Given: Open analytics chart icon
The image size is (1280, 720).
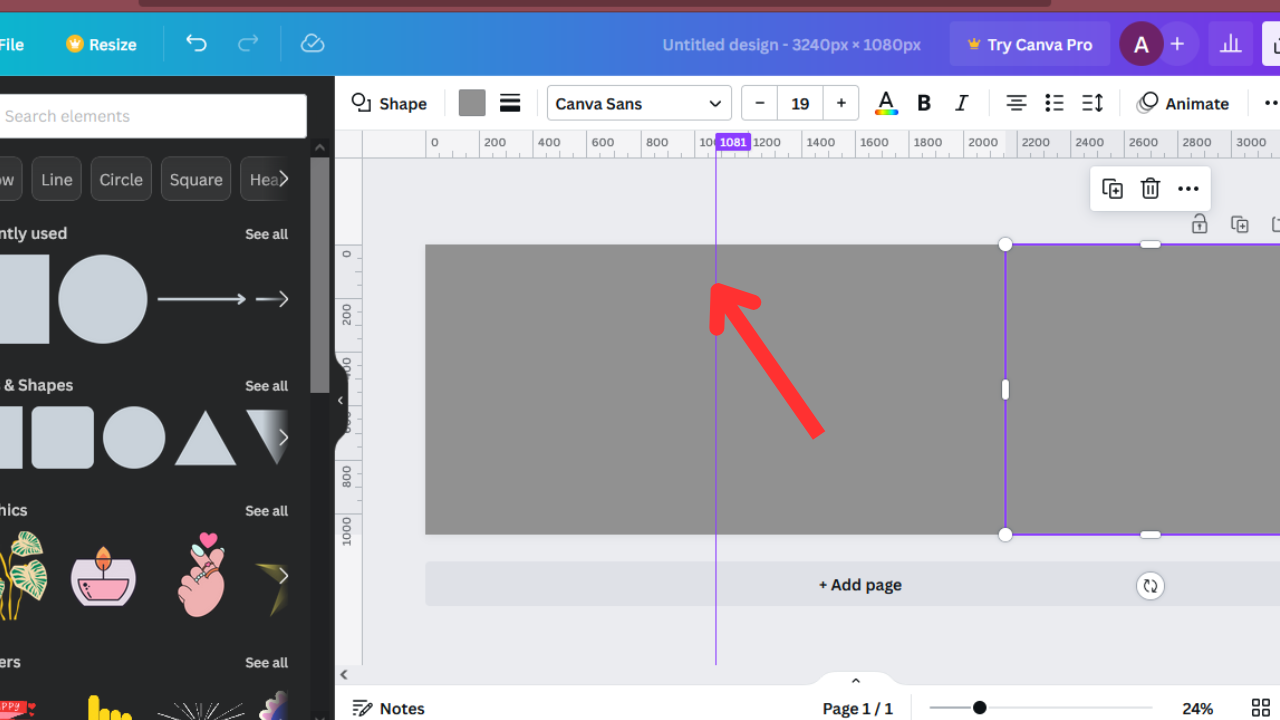Looking at the screenshot, I should click(1230, 44).
